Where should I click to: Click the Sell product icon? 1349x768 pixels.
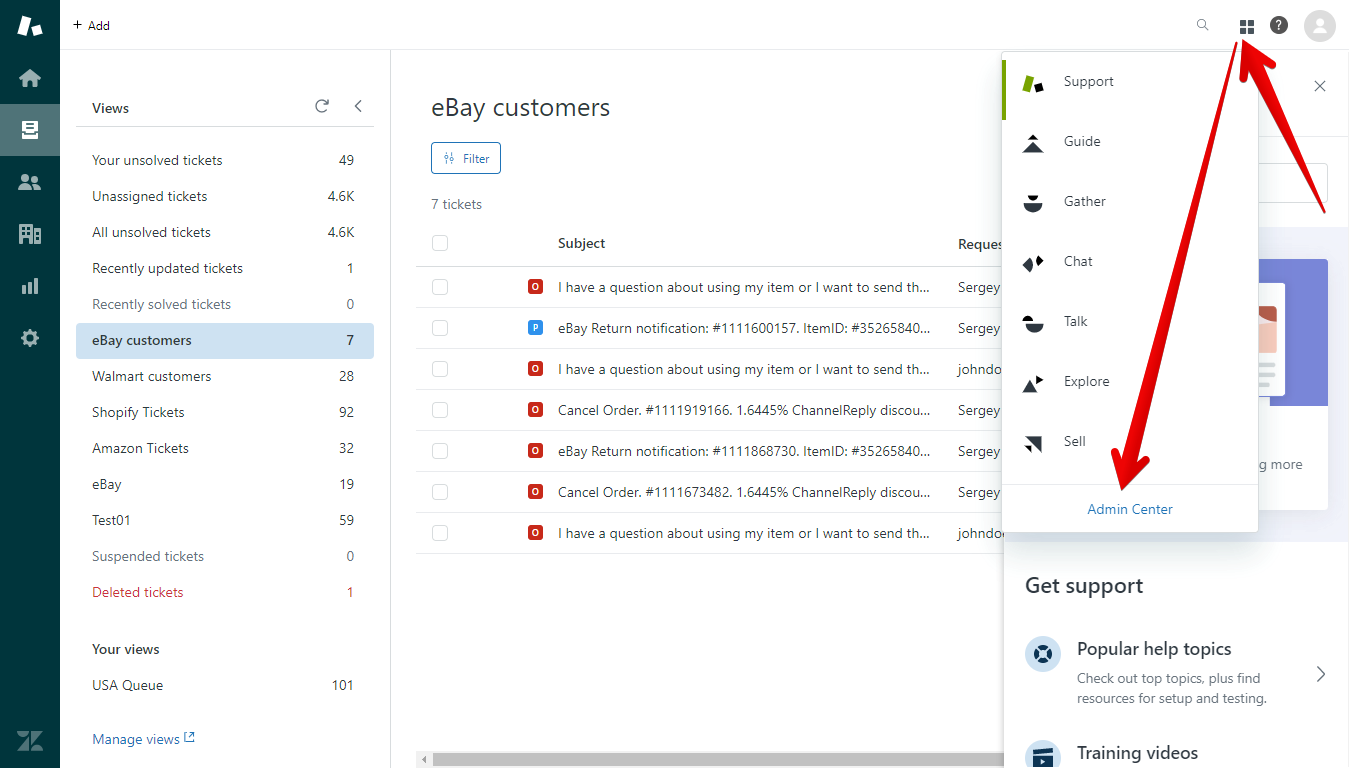pyautogui.click(x=1033, y=443)
